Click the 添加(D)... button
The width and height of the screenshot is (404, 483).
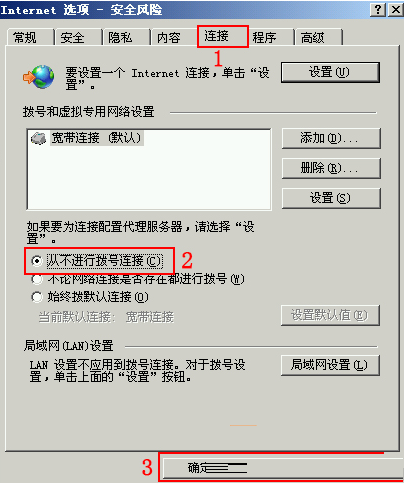pyautogui.click(x=331, y=138)
